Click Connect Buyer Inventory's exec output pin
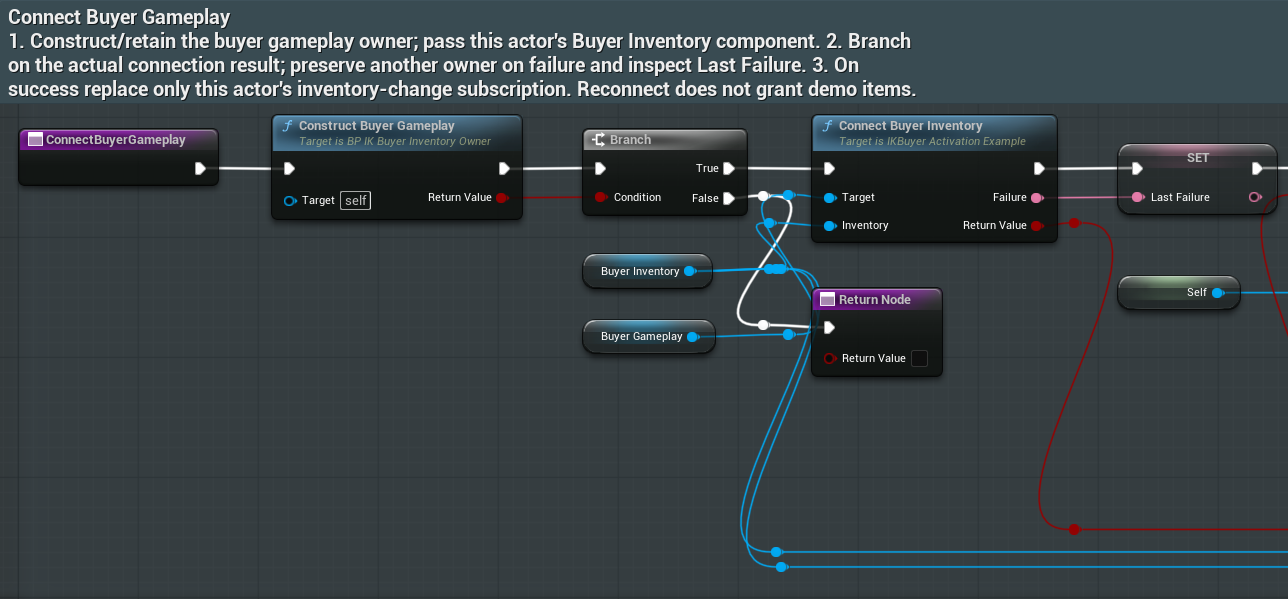This screenshot has height=599, width=1288. tap(1039, 168)
